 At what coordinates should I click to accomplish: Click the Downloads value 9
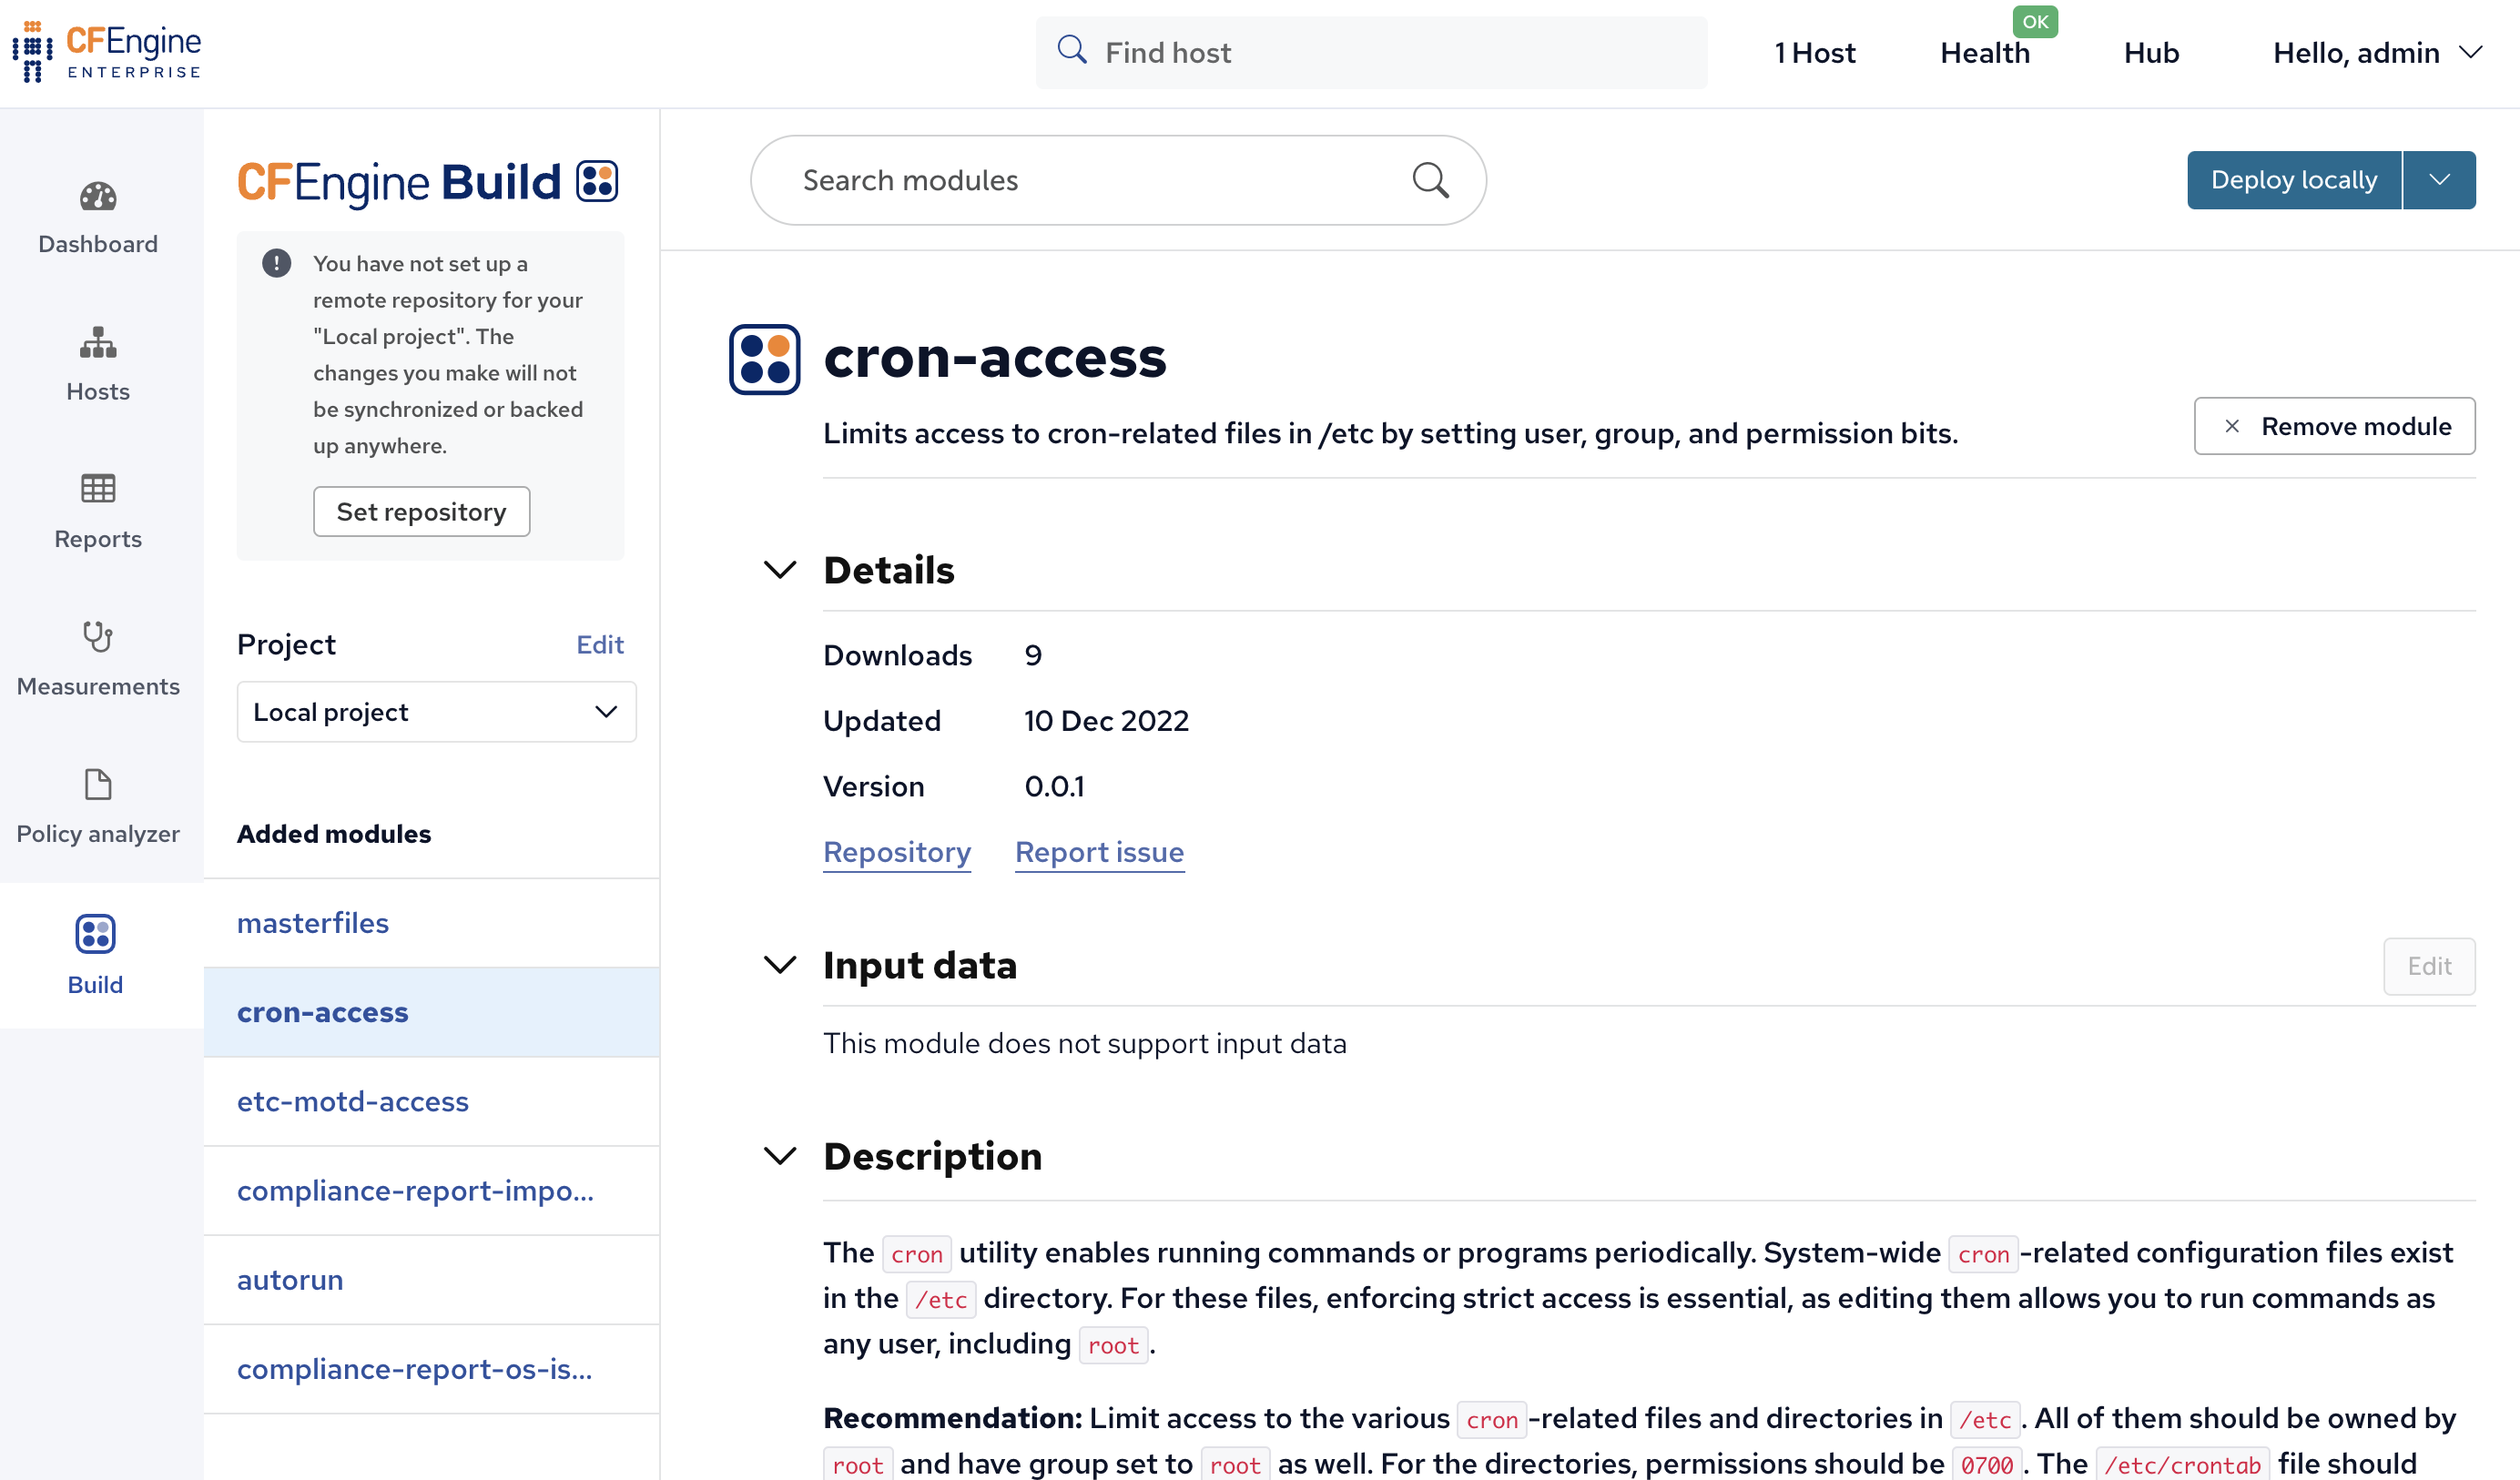pyautogui.click(x=1033, y=656)
